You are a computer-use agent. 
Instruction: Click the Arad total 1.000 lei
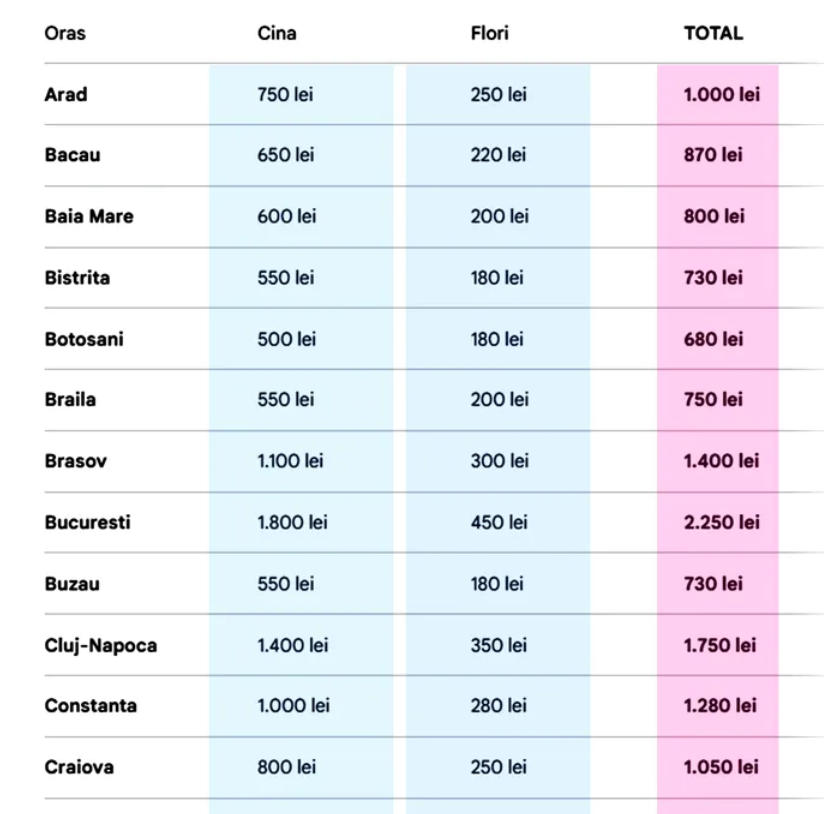coord(722,95)
